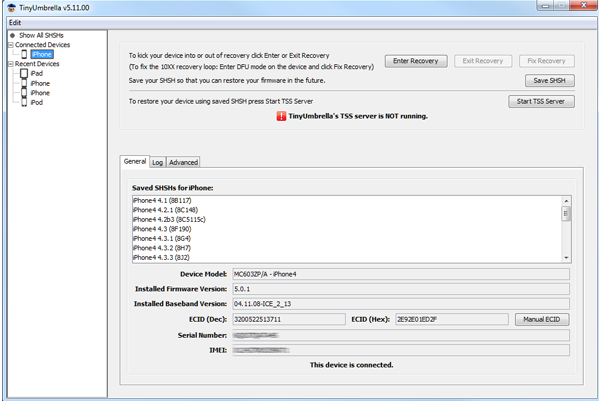Switch to the Log tab
Viewport: 599px width, 401px height.
click(x=158, y=162)
